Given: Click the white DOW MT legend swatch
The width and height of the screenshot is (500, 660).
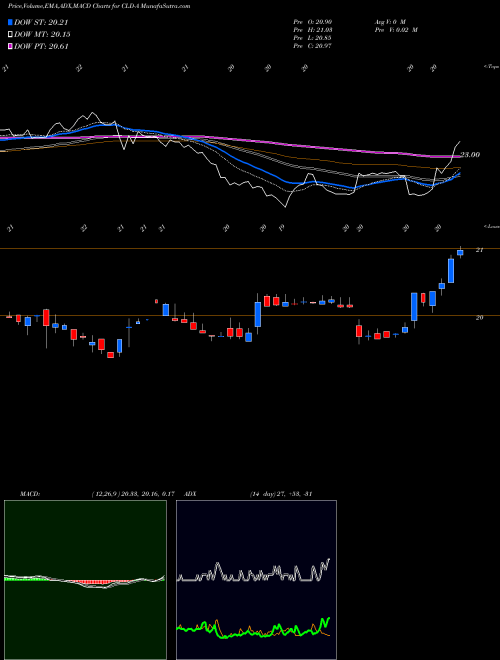Looking at the screenshot, I should pyautogui.click(x=11, y=35).
